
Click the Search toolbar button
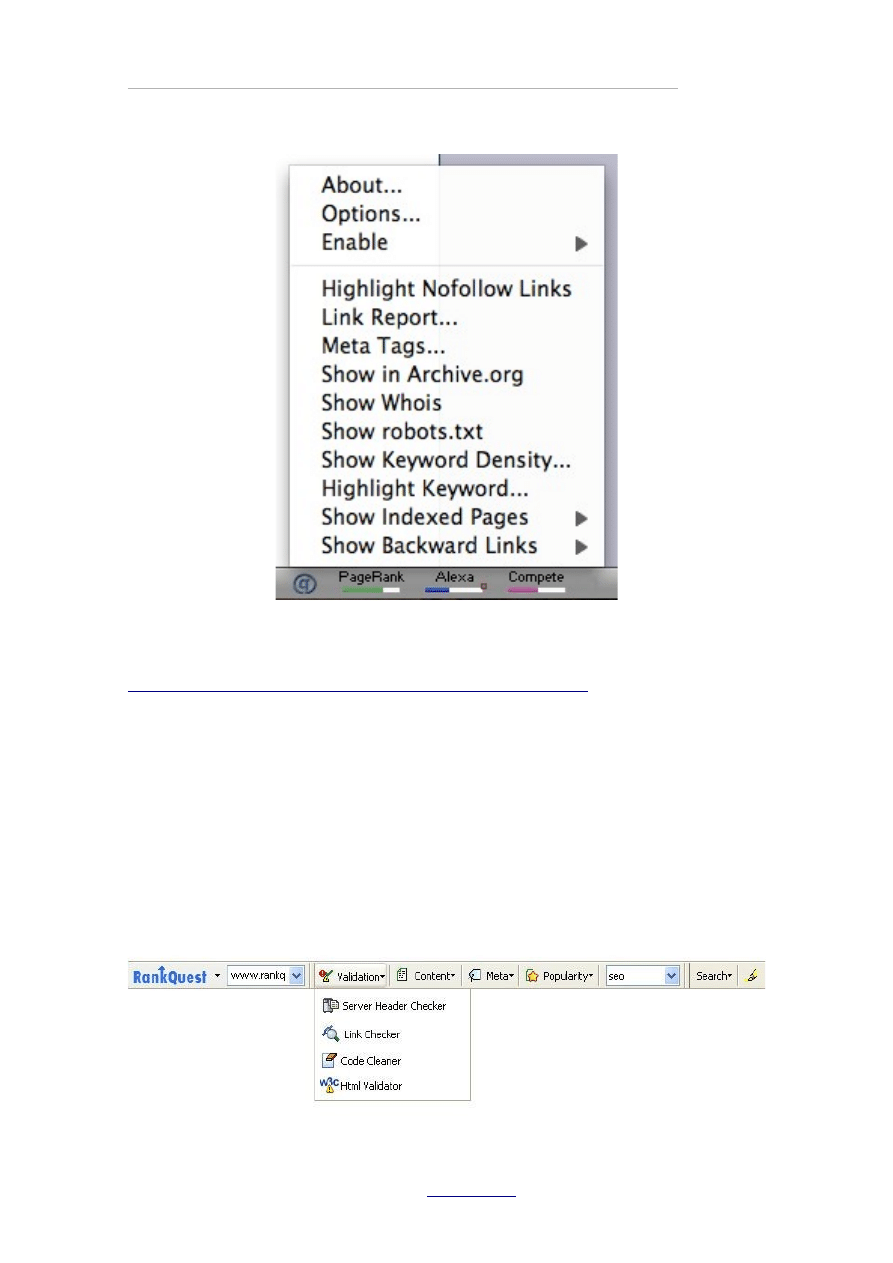click(714, 976)
